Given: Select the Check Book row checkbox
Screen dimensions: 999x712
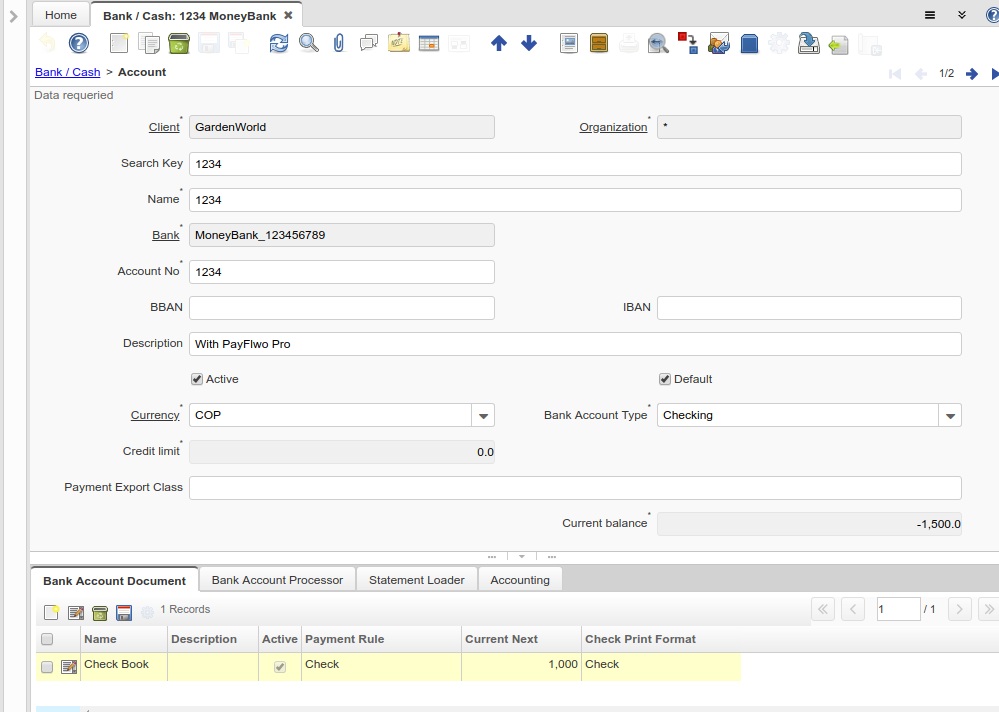Looking at the screenshot, I should [47, 667].
